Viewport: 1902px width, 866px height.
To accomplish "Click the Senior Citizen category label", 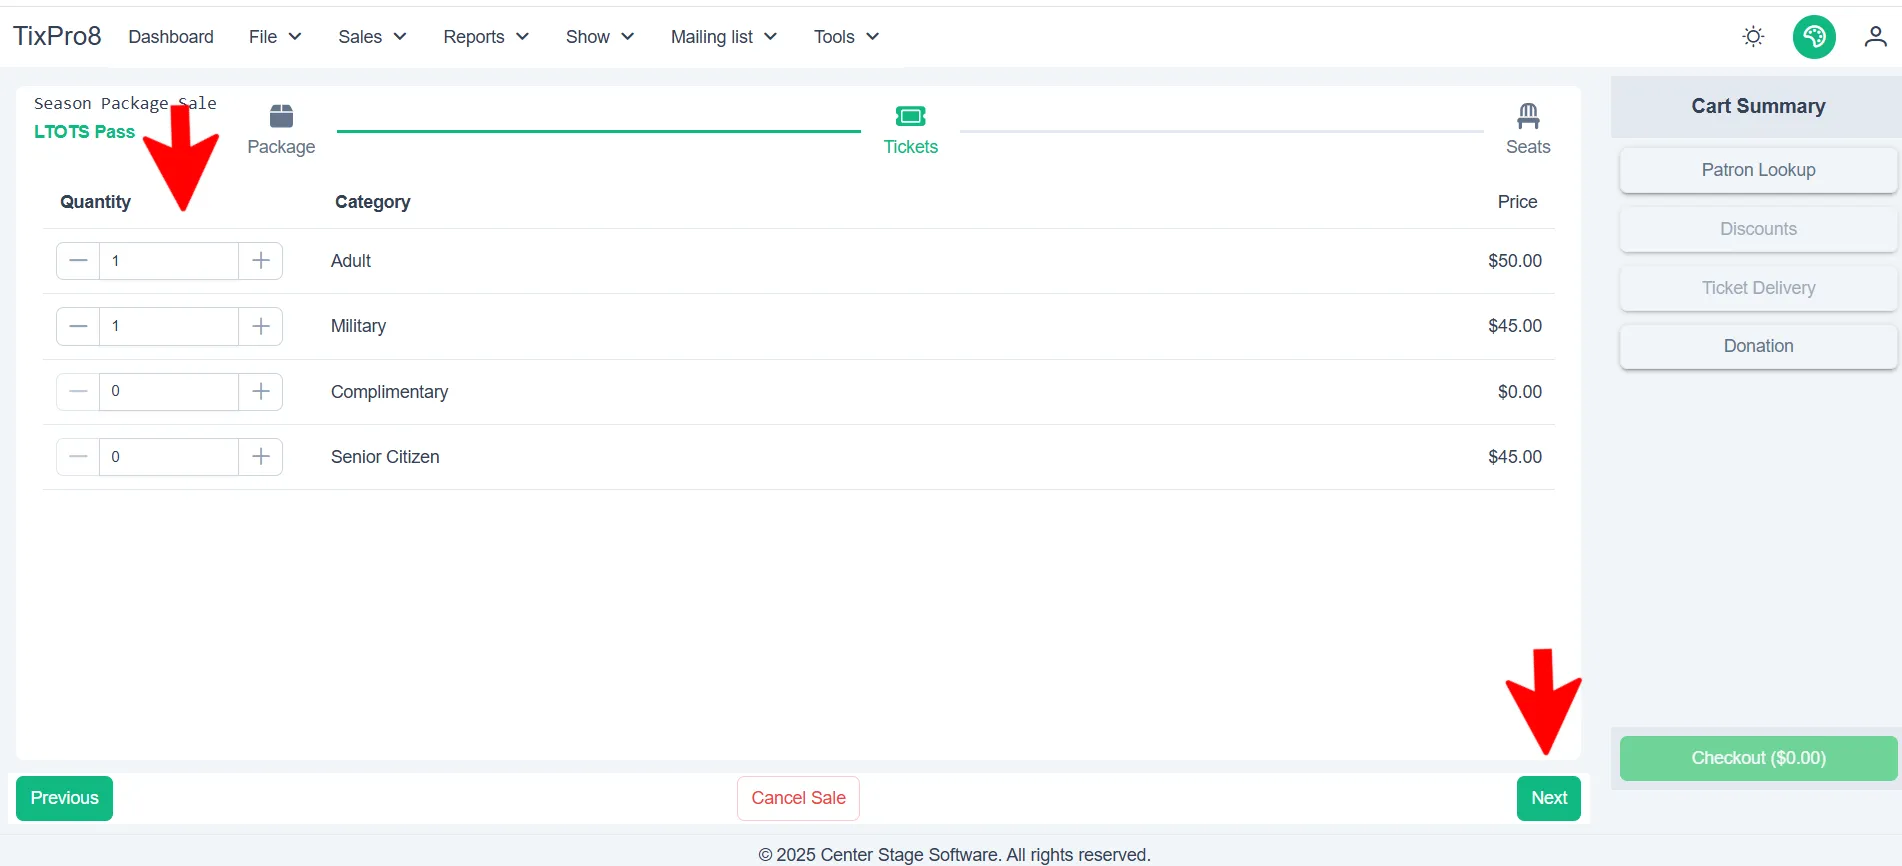I will click(385, 457).
